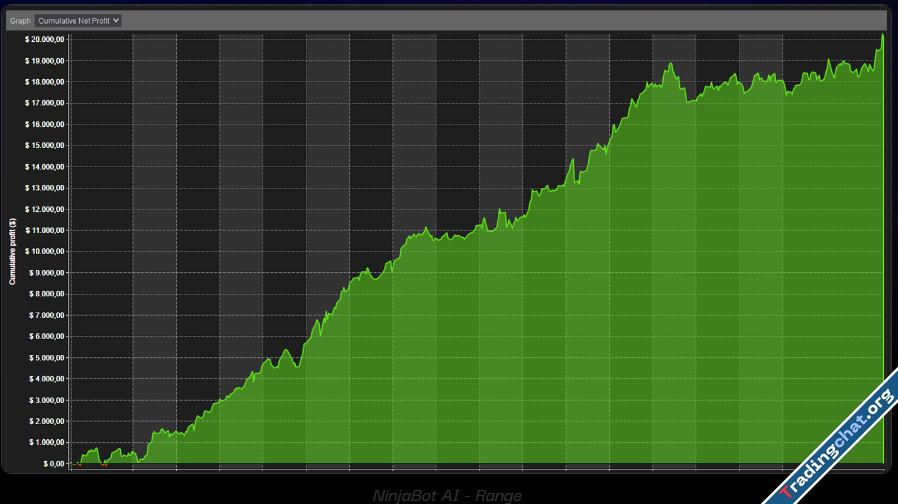898x504 pixels.
Task: Click the $ 1.000,00 y-axis label
Action: point(47,442)
